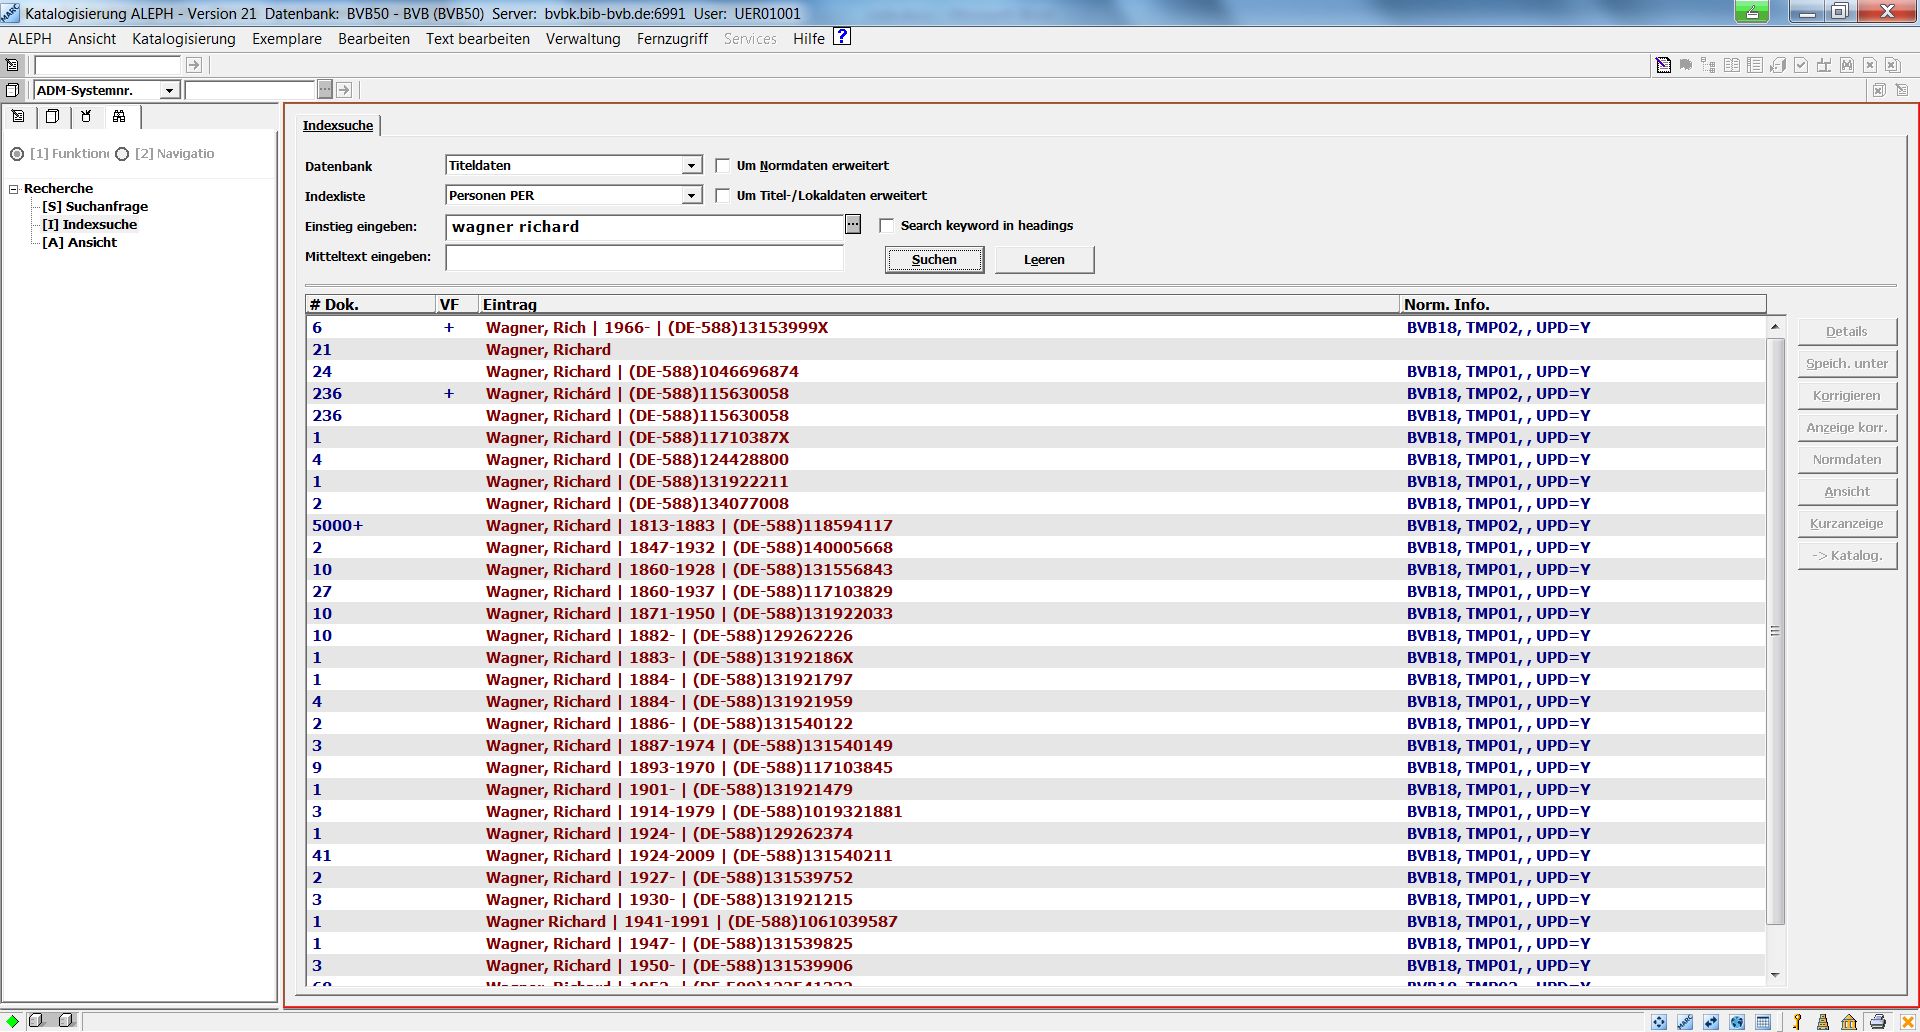The height and width of the screenshot is (1032, 1920).
Task: Click the key icon in status bar
Action: (x=1797, y=1021)
